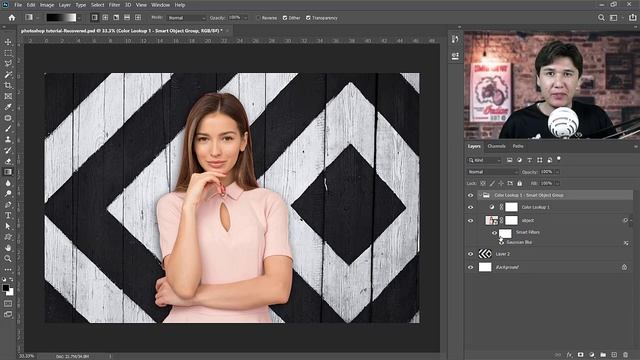Open the gradient picker arrow
640x360 pixels.
click(x=79, y=18)
